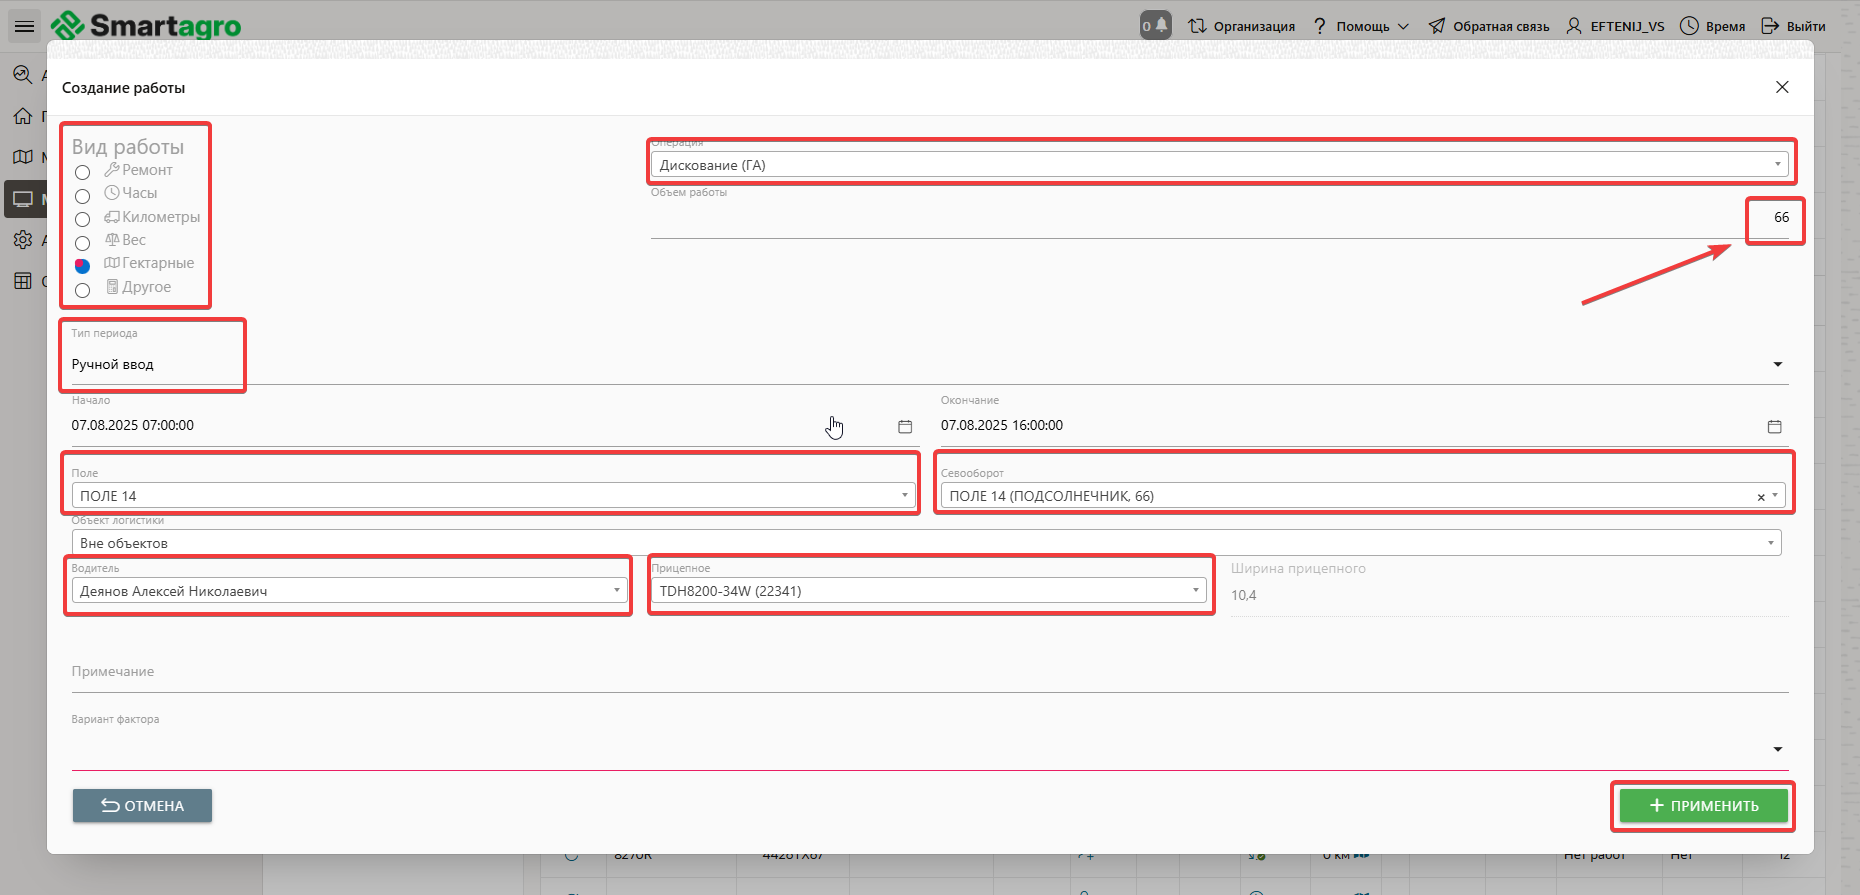The width and height of the screenshot is (1860, 895).
Task: Open start date calendar picker
Action: point(905,426)
